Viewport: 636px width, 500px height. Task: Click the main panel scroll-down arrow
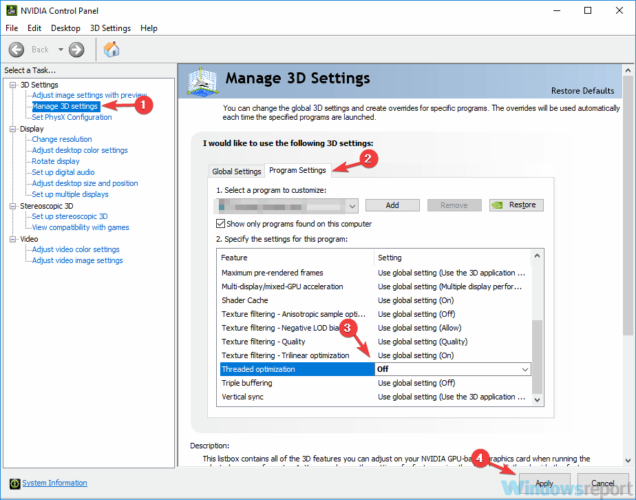(628, 461)
